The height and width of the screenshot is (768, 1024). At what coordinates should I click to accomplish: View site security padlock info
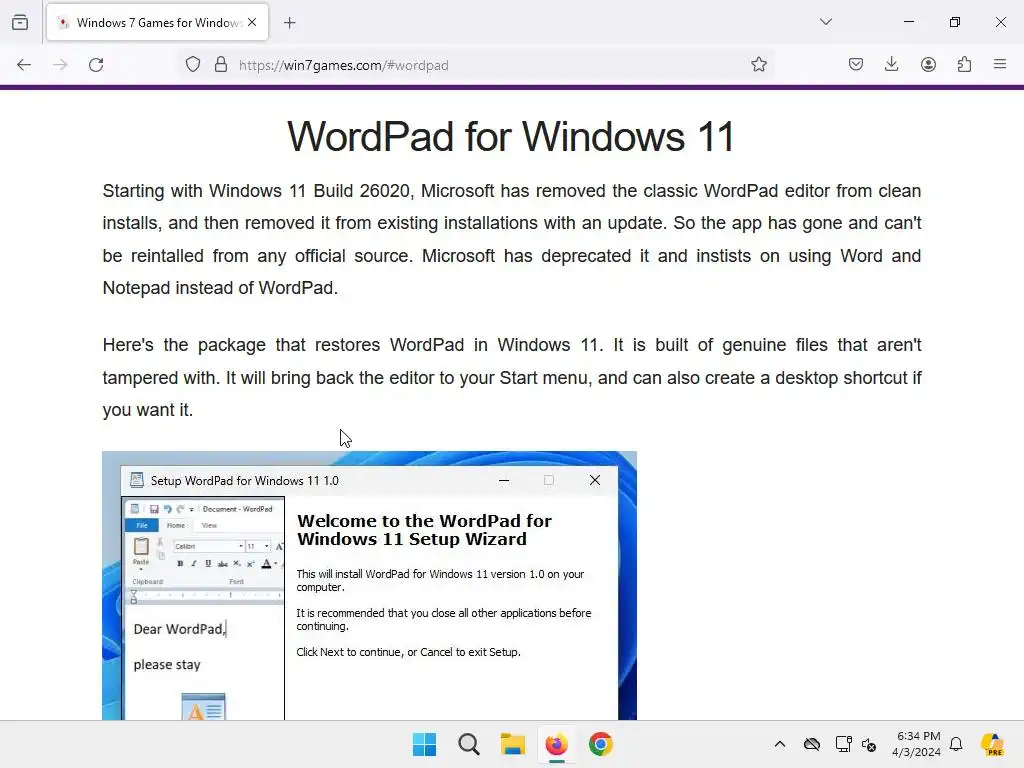pyautogui.click(x=221, y=65)
